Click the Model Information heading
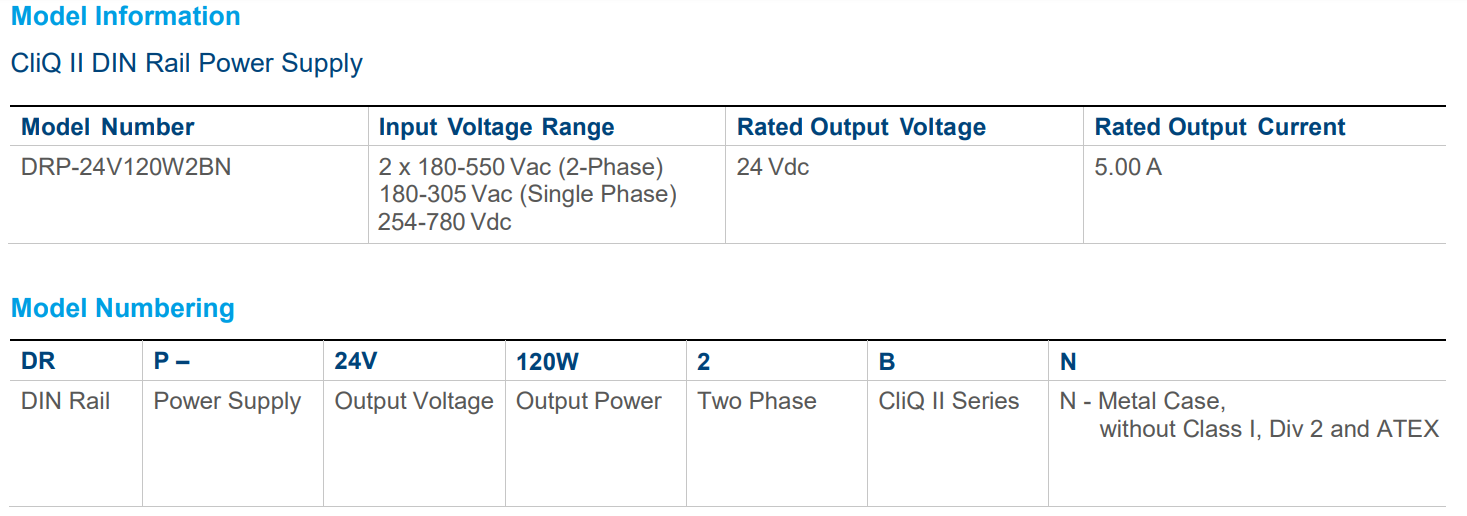This screenshot has width=1467, height=516. pos(126,17)
